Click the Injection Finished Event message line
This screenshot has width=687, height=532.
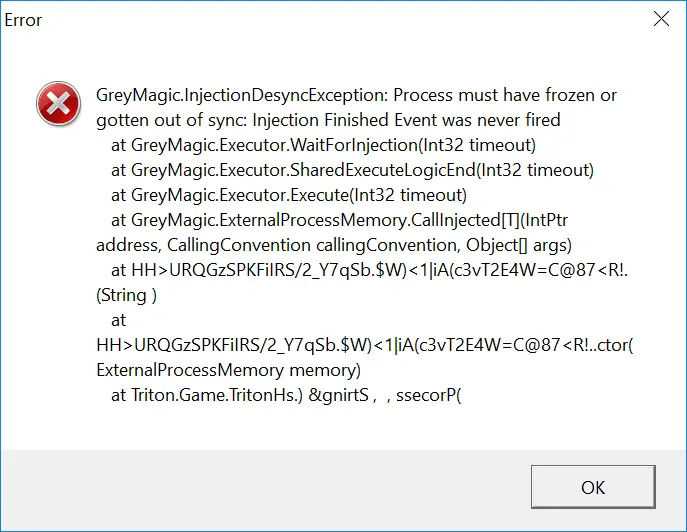[328, 120]
